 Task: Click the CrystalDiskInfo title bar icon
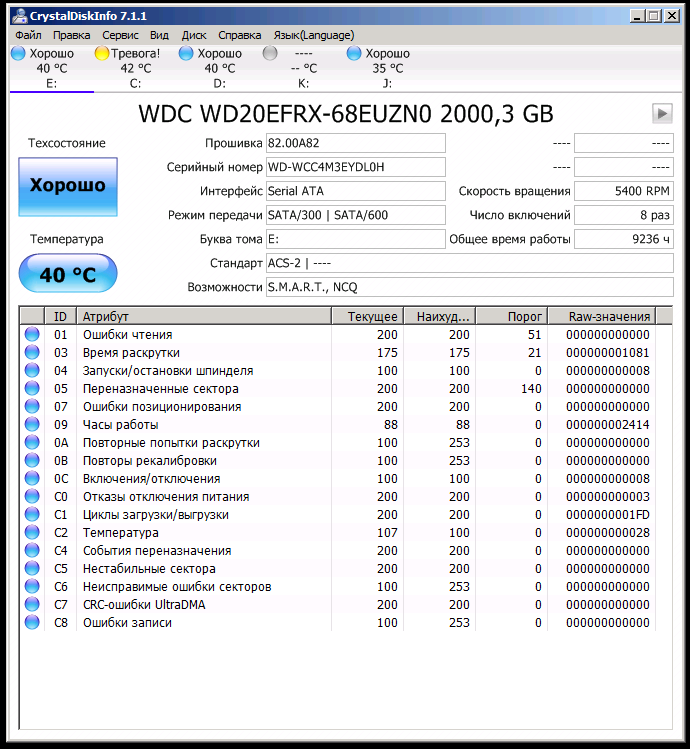coord(20,16)
